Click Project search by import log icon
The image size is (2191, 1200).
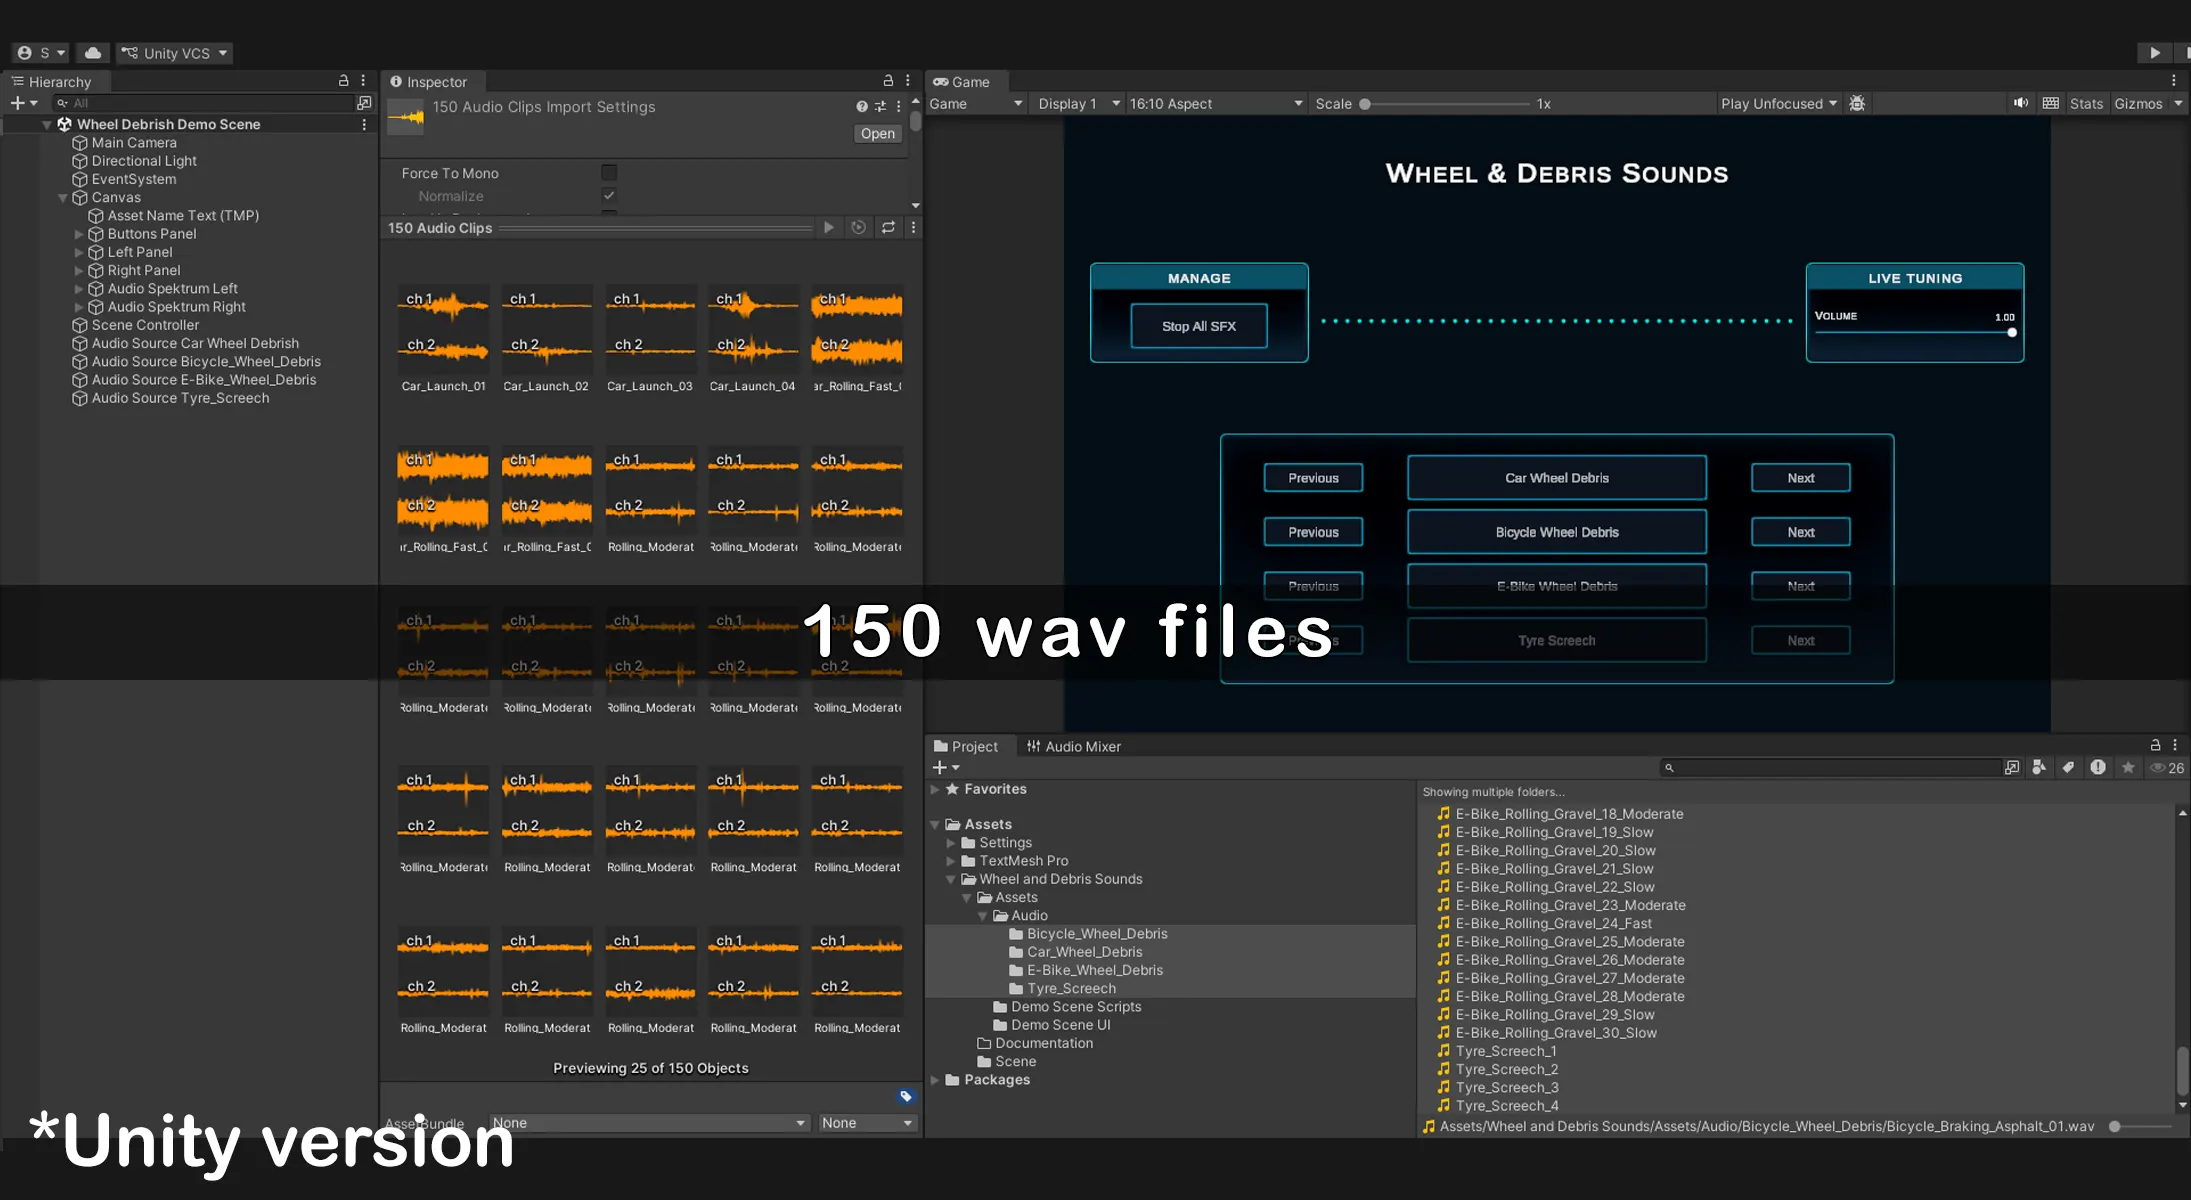2098,768
